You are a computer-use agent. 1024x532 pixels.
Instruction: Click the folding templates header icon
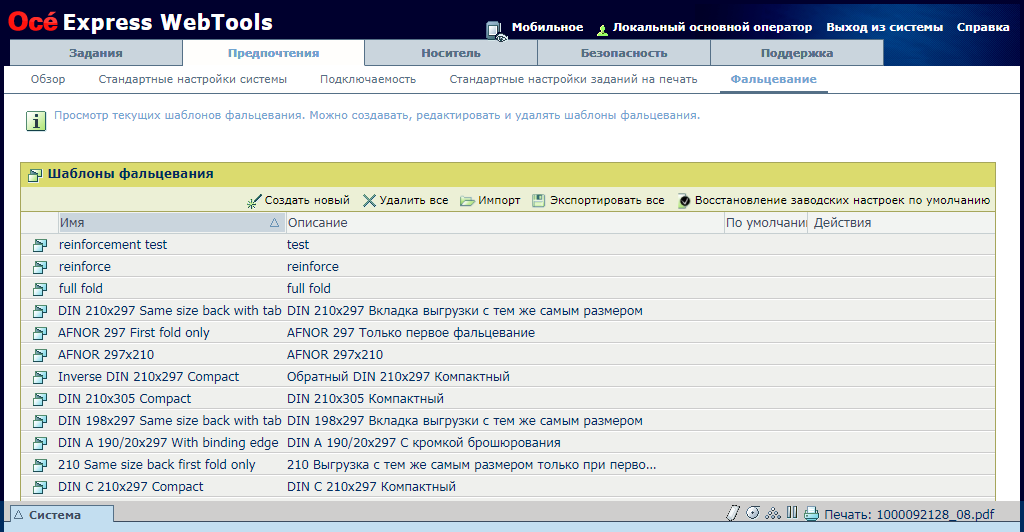coord(35,175)
